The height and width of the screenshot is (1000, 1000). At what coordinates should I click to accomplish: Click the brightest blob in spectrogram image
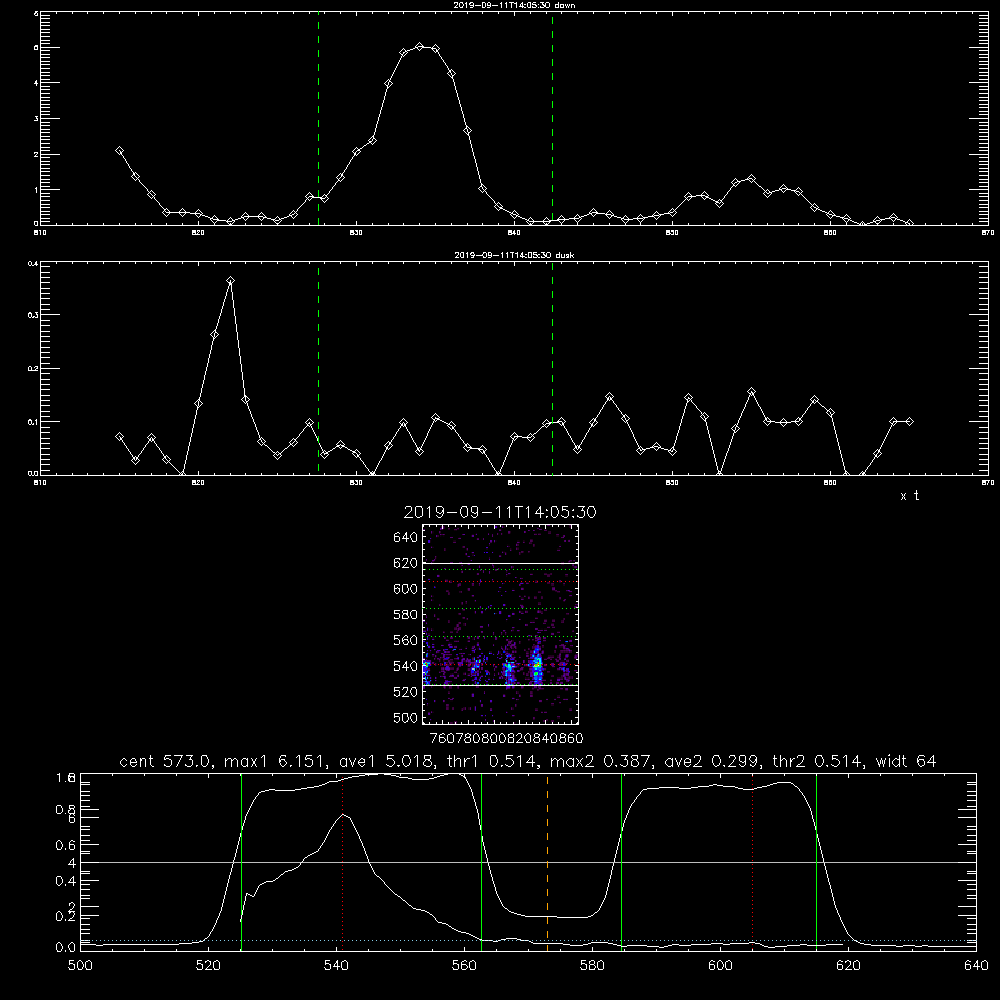[x=537, y=665]
